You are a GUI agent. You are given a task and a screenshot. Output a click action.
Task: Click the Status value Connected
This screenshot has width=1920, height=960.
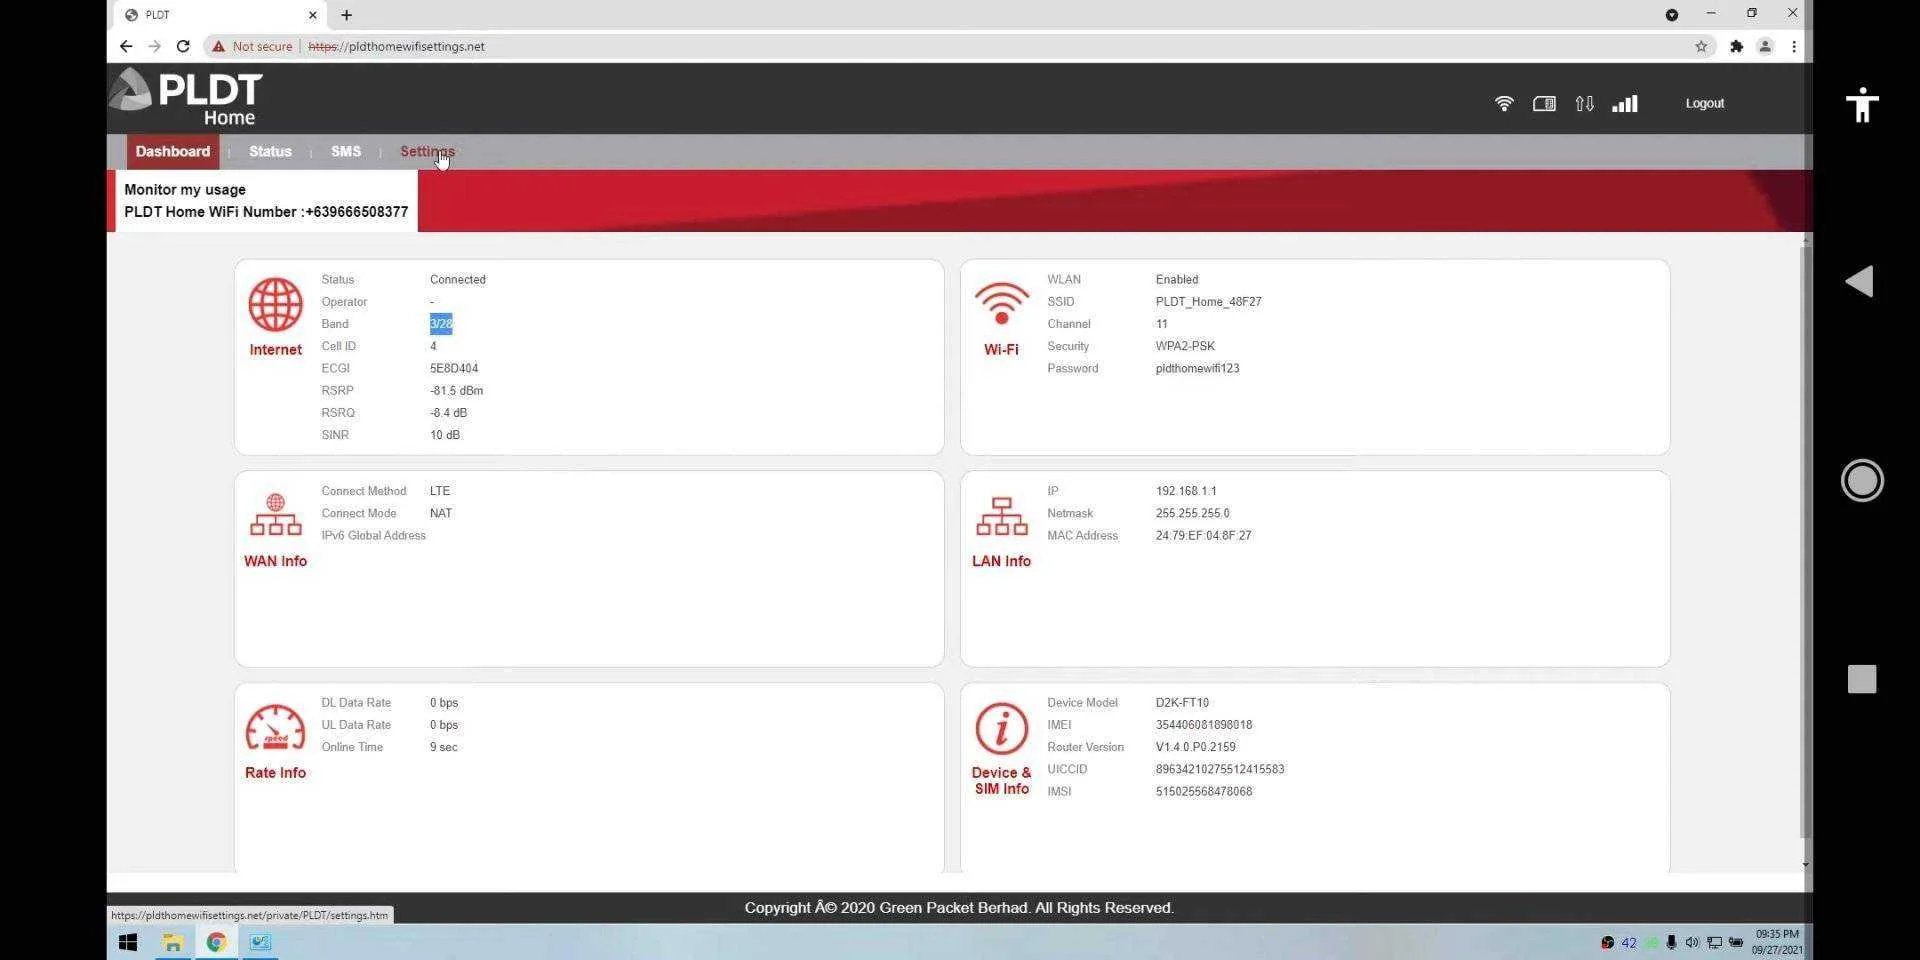click(458, 280)
